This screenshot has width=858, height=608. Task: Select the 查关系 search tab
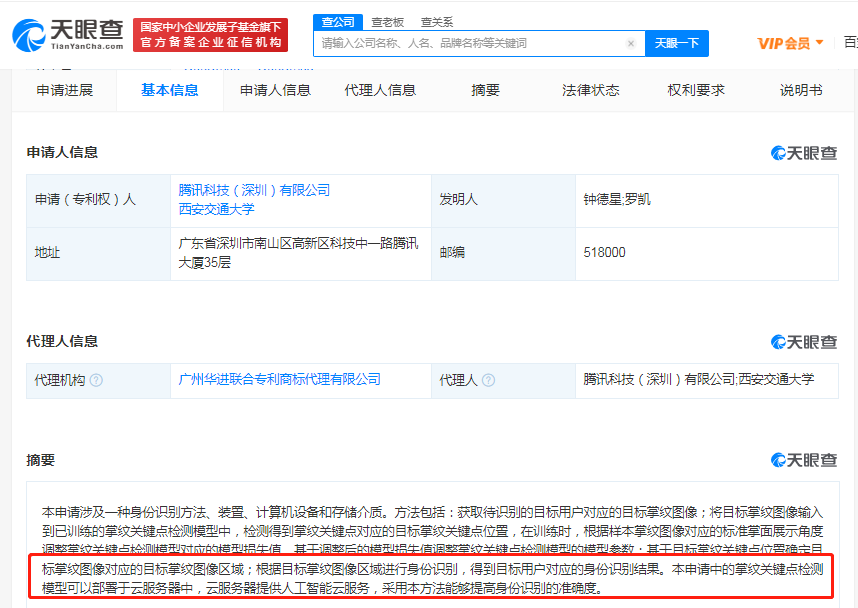point(437,22)
